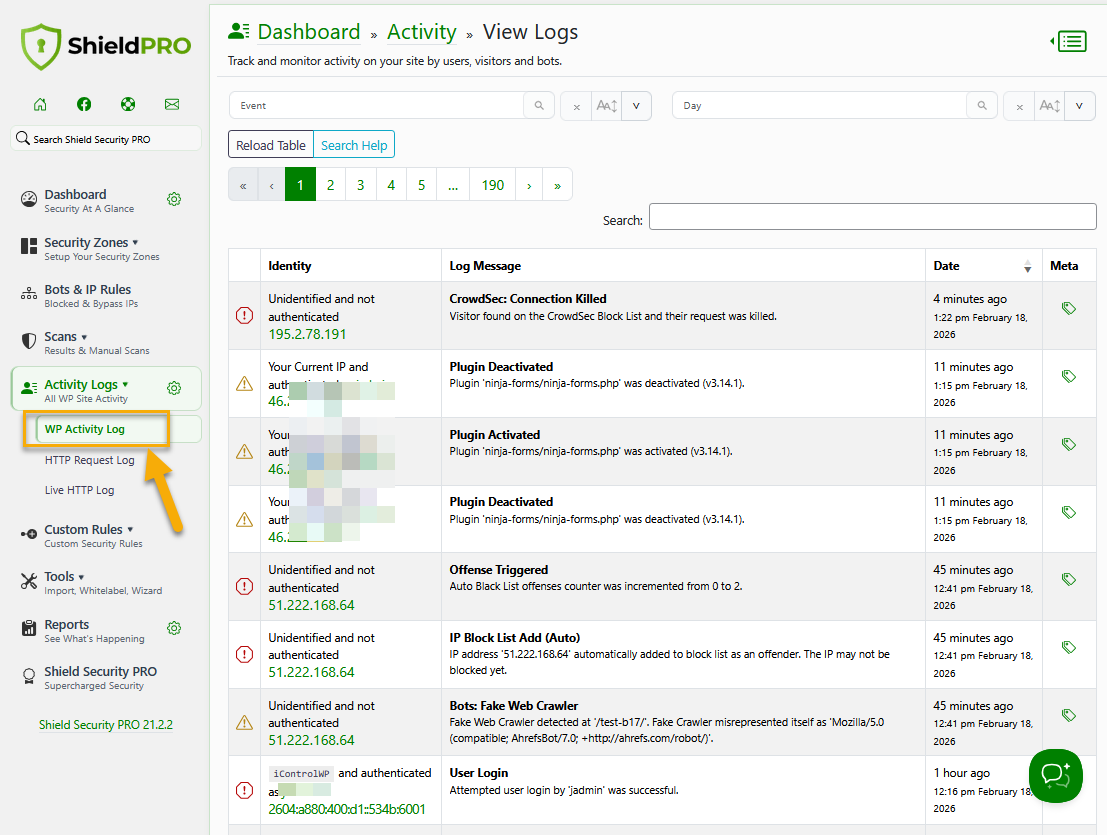Click Reload Table button

(270, 145)
